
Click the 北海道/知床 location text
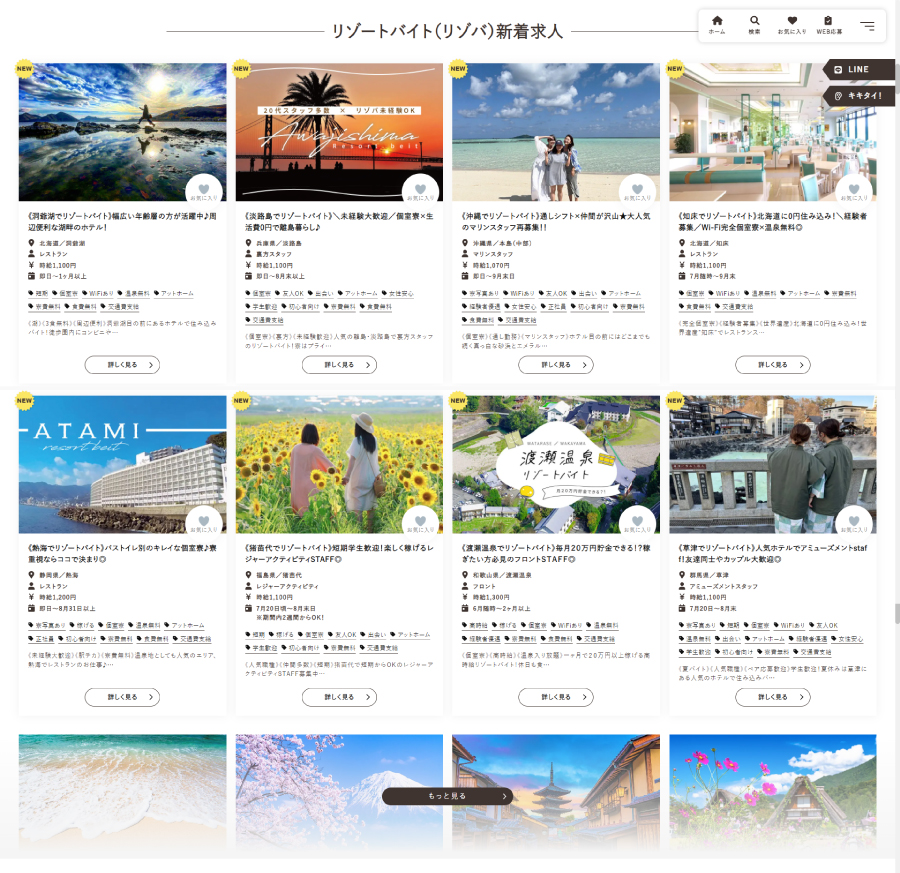(x=709, y=243)
